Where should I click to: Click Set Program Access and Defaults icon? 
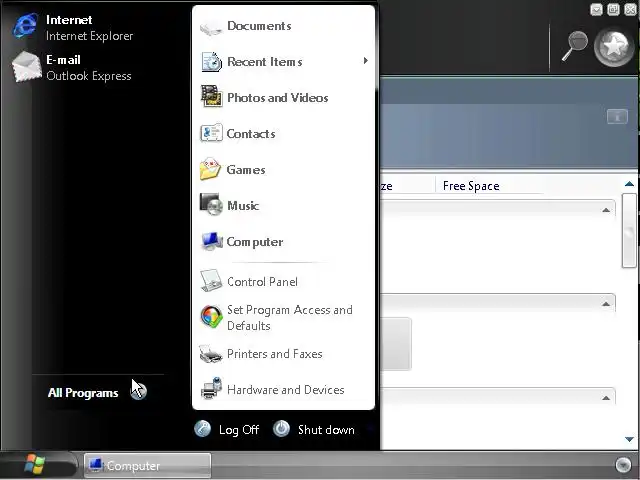pos(211,317)
